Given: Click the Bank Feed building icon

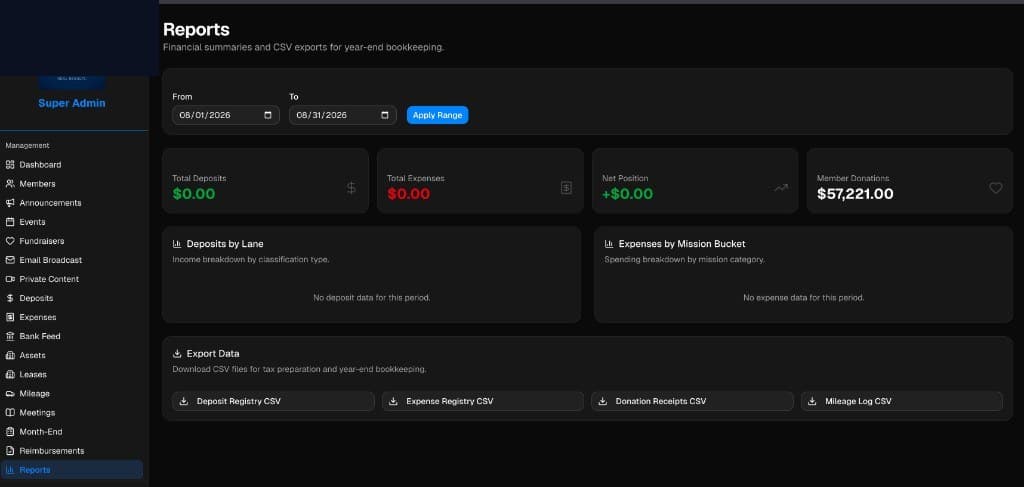Looking at the screenshot, I should pyautogui.click(x=10, y=336).
